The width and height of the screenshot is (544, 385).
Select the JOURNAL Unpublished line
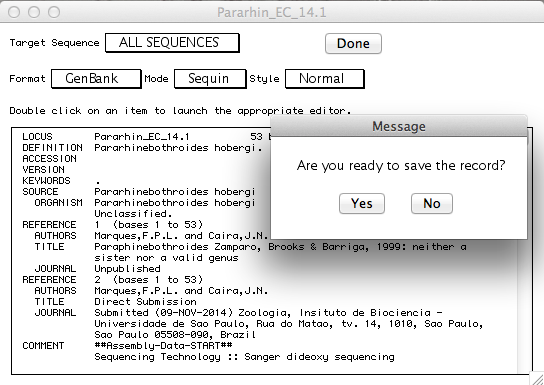pyautogui.click(x=97, y=269)
